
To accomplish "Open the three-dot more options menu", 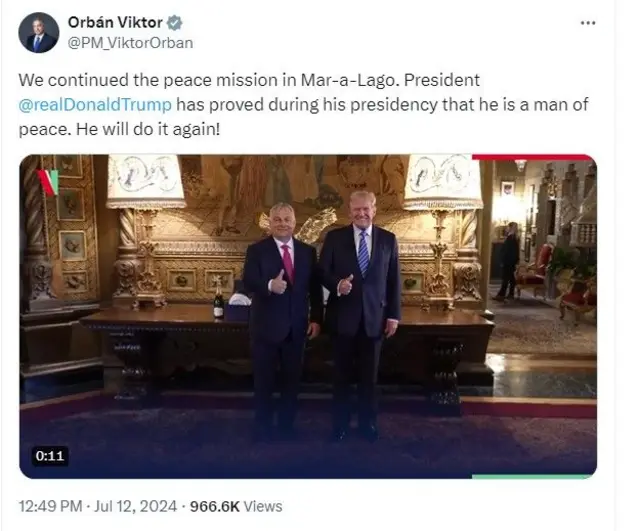I will coord(588,23).
